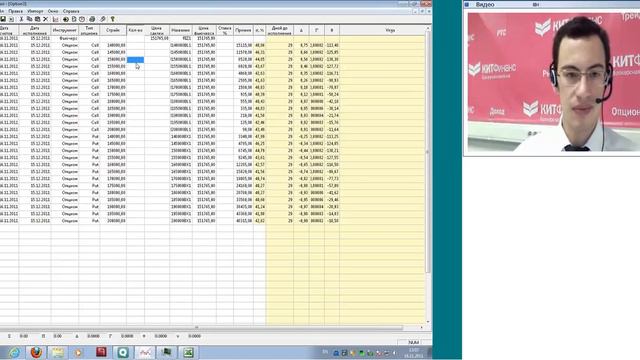Open the Q application (QUIK) in the taskbar
This screenshot has height=360, width=640.
click(x=123, y=352)
